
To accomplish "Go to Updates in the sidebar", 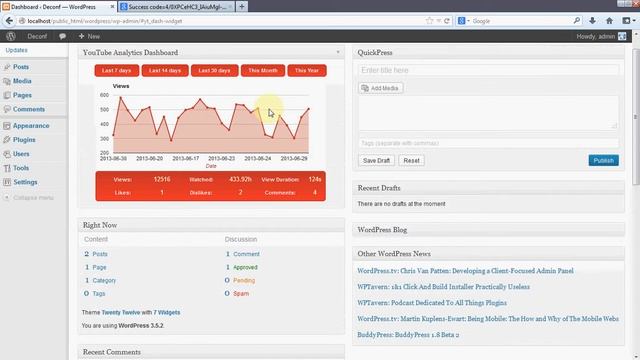I will click(16, 50).
